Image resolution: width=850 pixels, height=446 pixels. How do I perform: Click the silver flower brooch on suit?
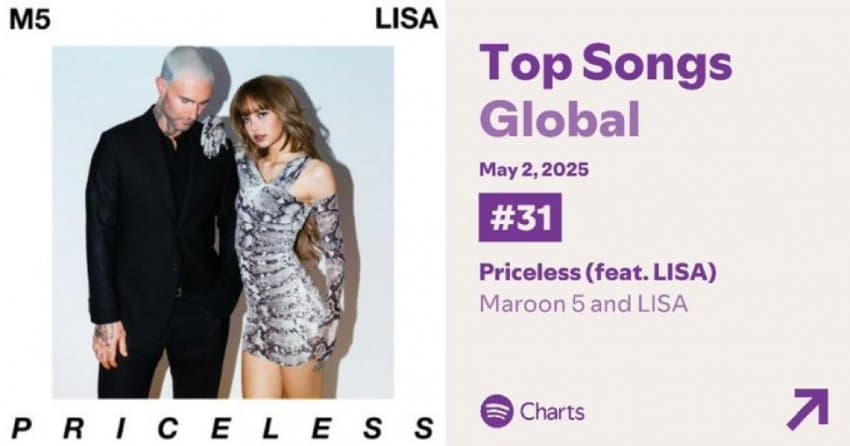(x=213, y=137)
